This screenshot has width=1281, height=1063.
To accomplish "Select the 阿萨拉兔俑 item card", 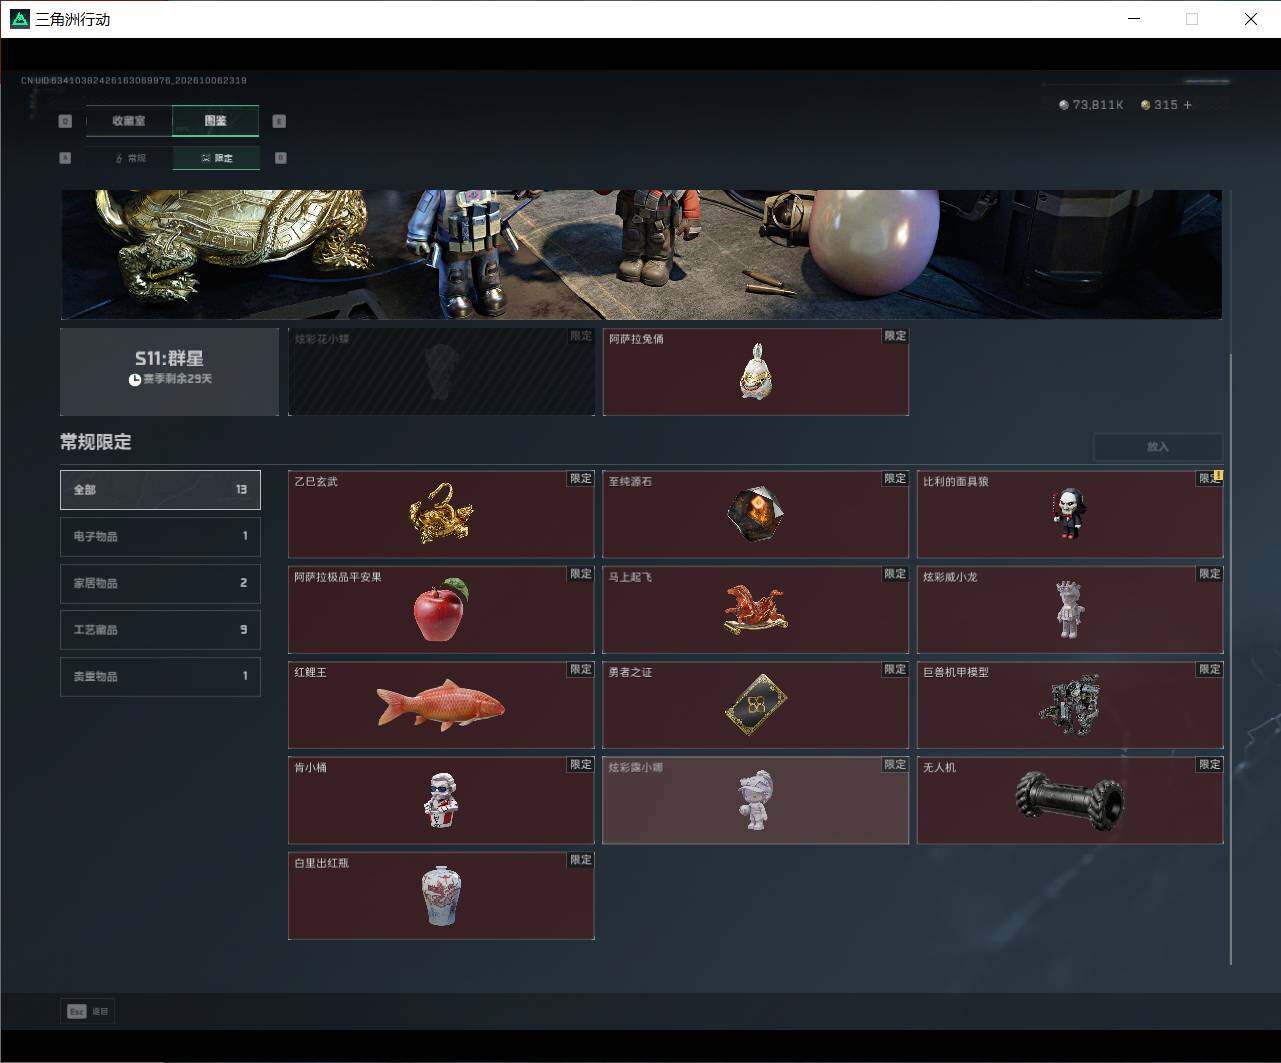I will coord(756,372).
